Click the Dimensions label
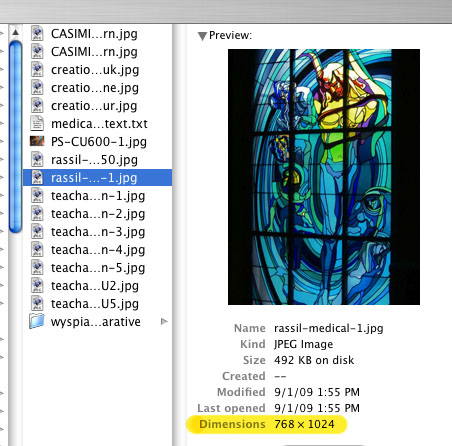Viewport: 452px width, 446px height. coord(232,424)
